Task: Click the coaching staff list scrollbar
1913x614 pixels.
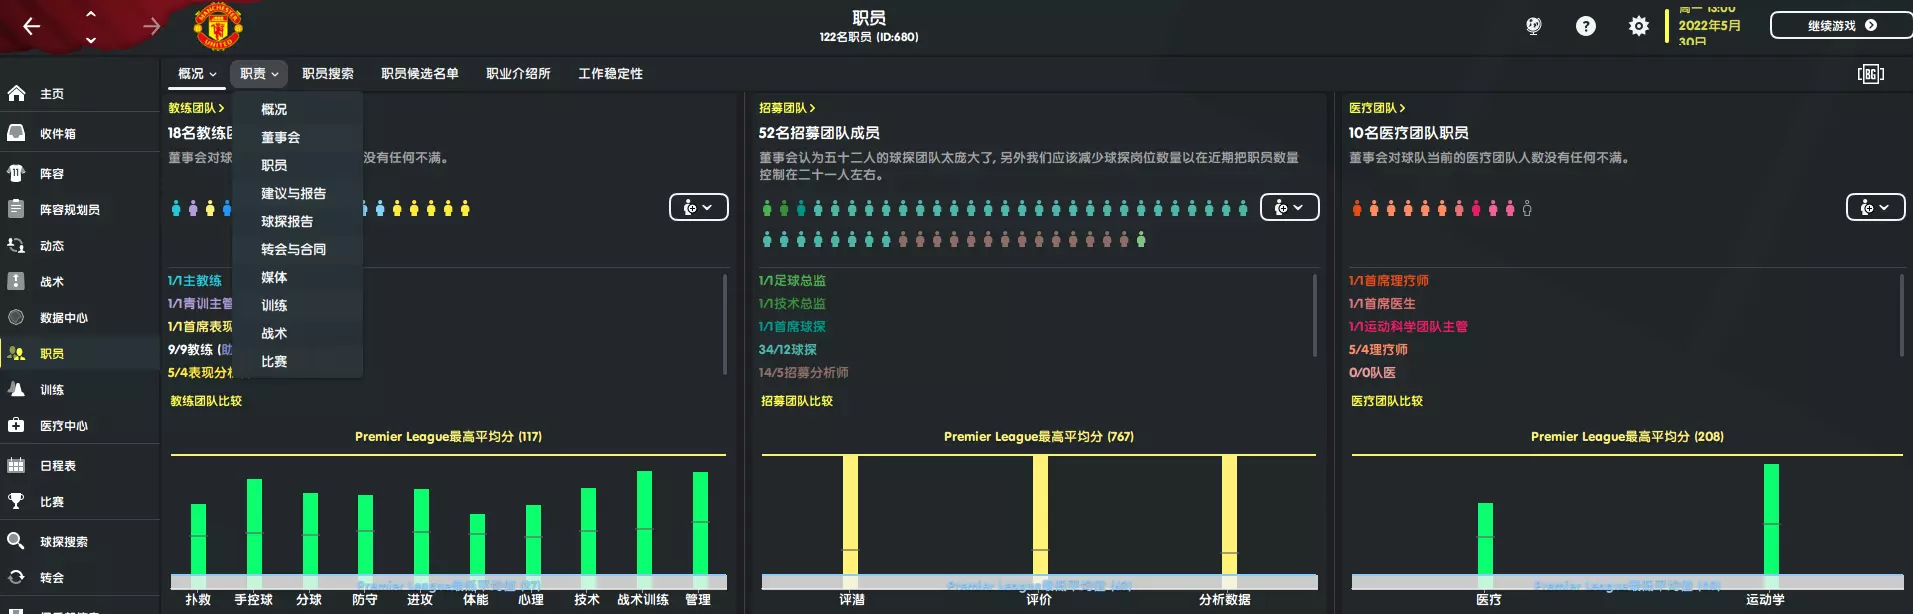Action: point(724,324)
